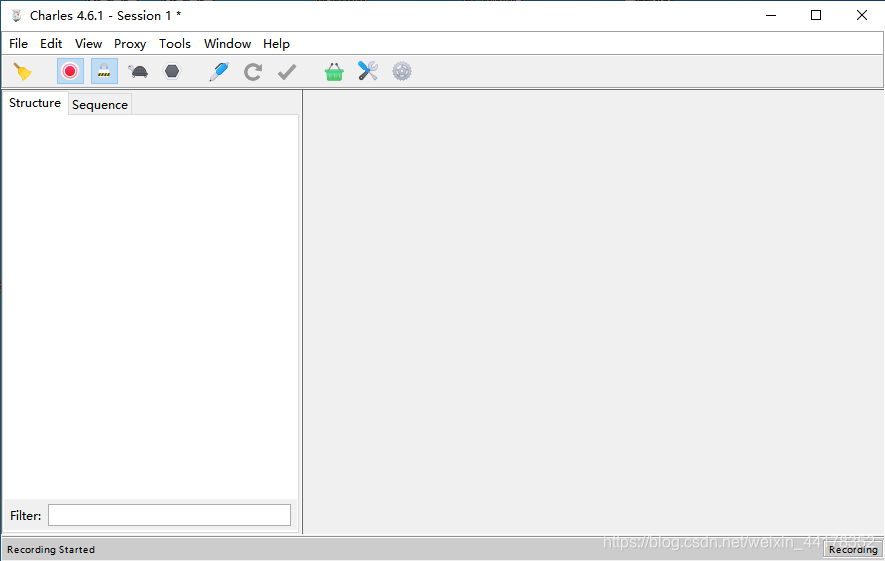The width and height of the screenshot is (885, 561).
Task: Focus the Filter input field
Action: (169, 515)
